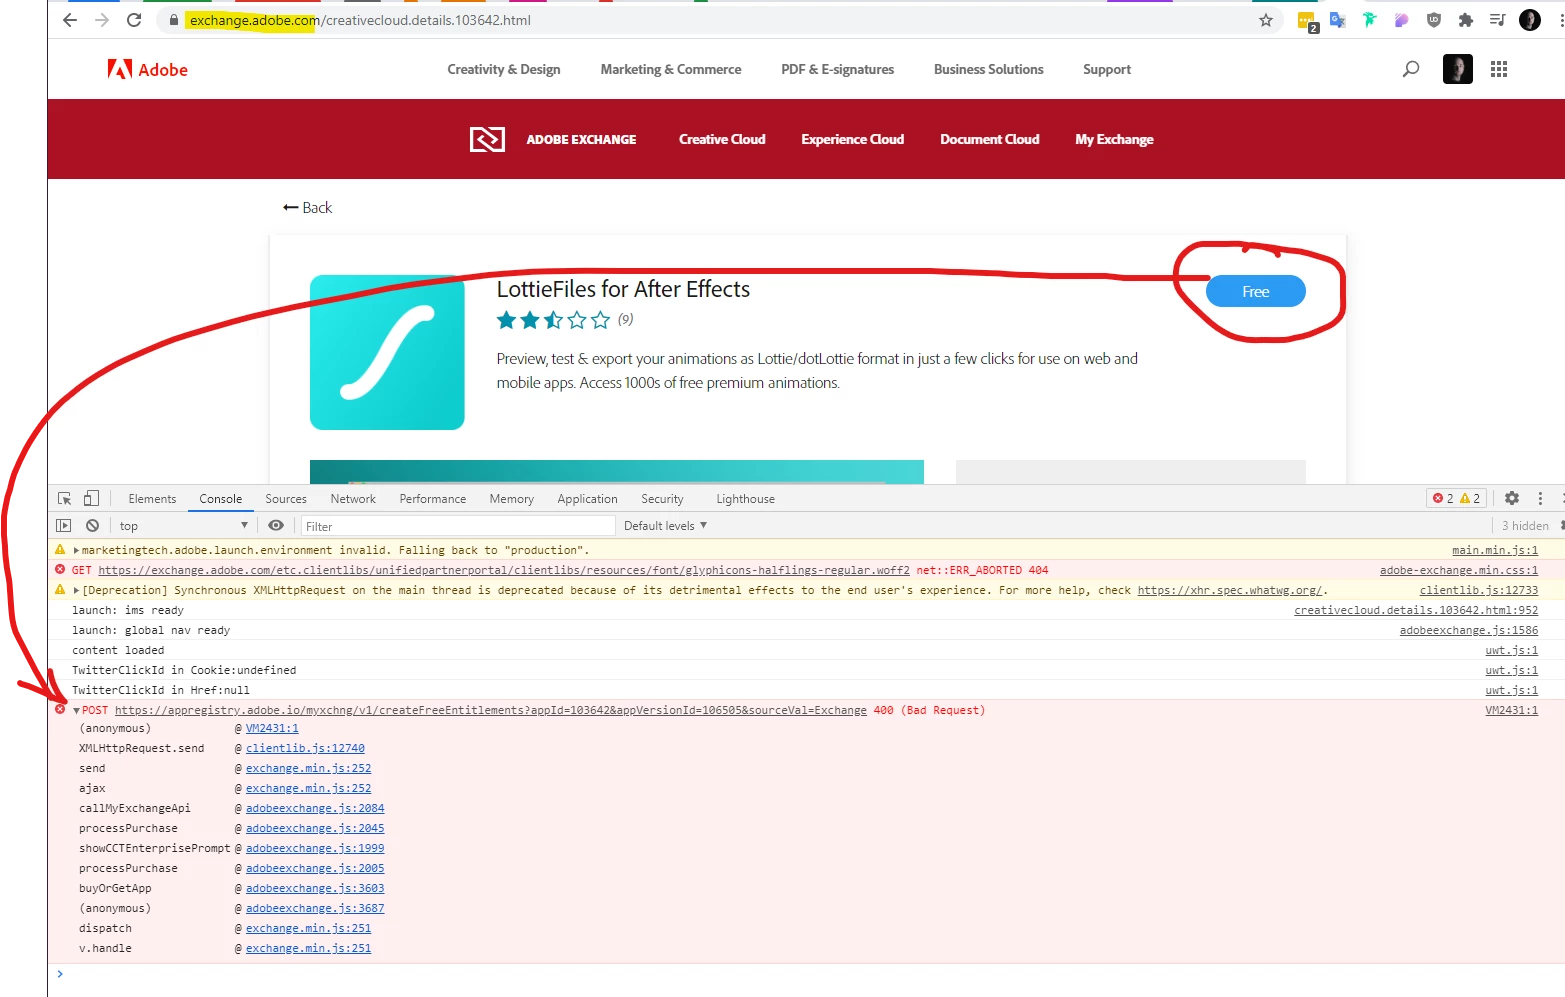This screenshot has width=1565, height=997.
Task: Click the LottieFiles plugin thumbnail
Action: click(x=387, y=352)
